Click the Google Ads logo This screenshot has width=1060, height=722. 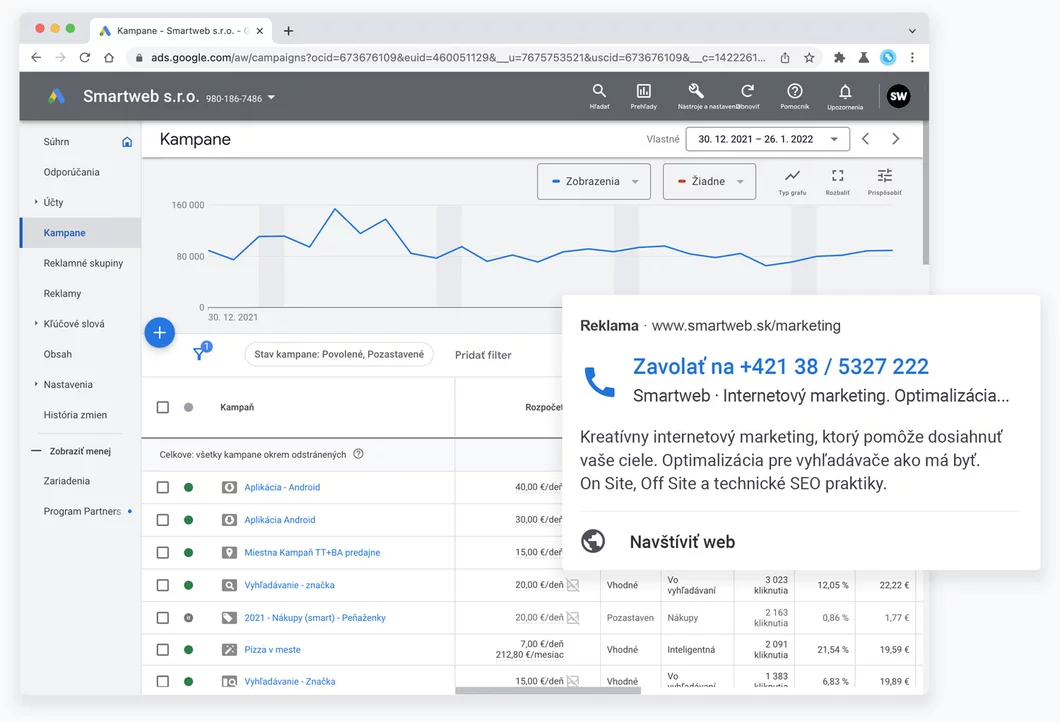(57, 96)
